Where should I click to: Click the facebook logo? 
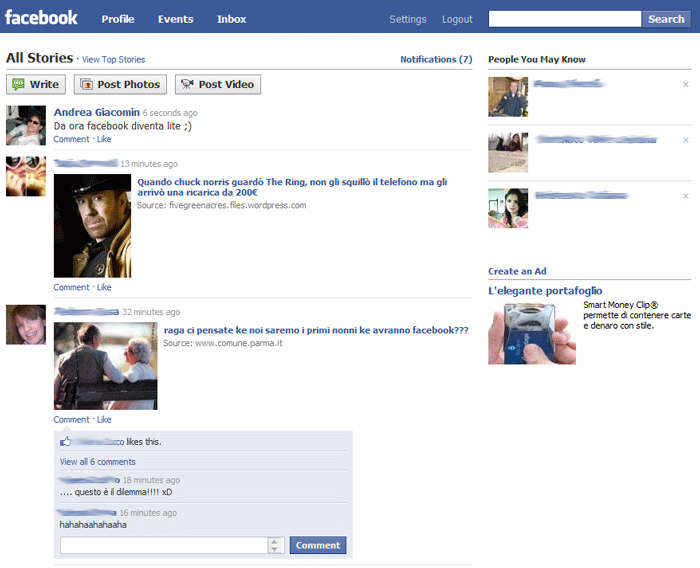(41, 18)
